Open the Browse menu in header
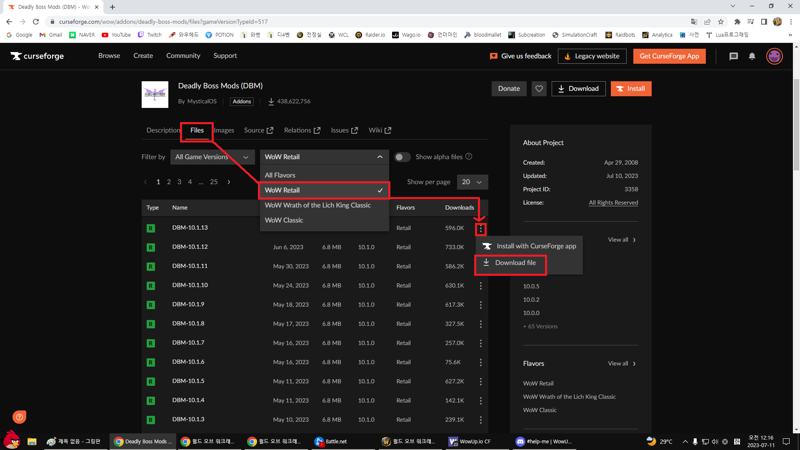Image resolution: width=800 pixels, height=450 pixels. tap(109, 56)
